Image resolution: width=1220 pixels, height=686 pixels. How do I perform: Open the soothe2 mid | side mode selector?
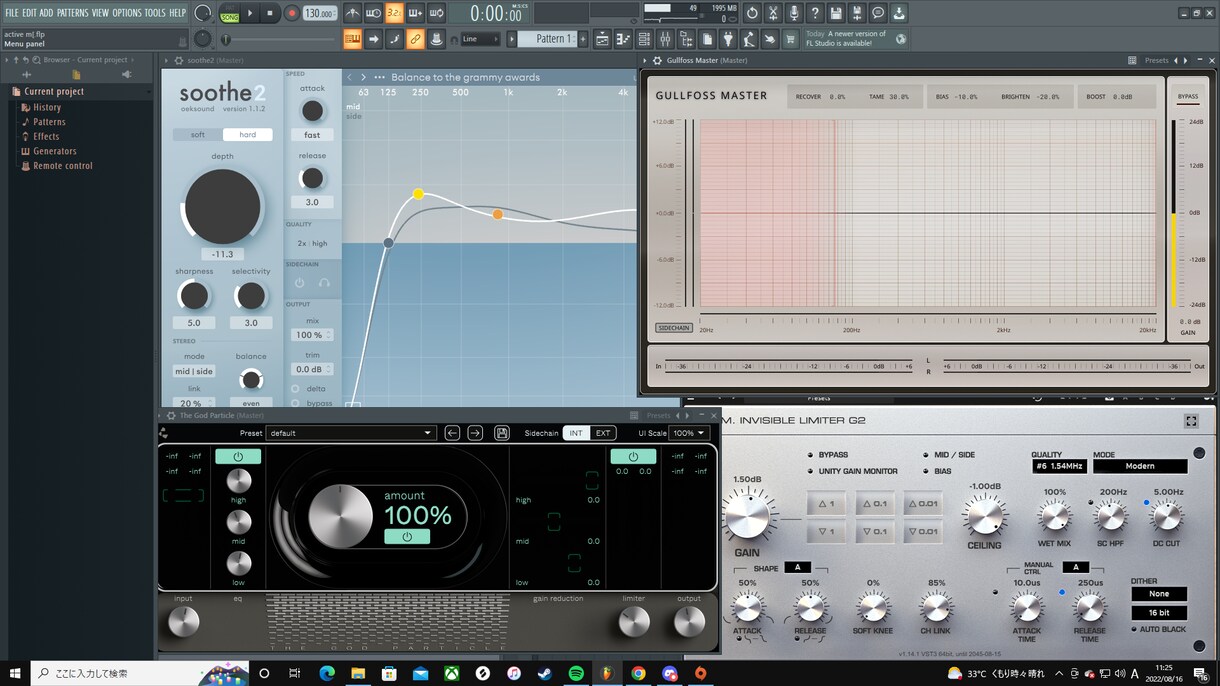[194, 371]
